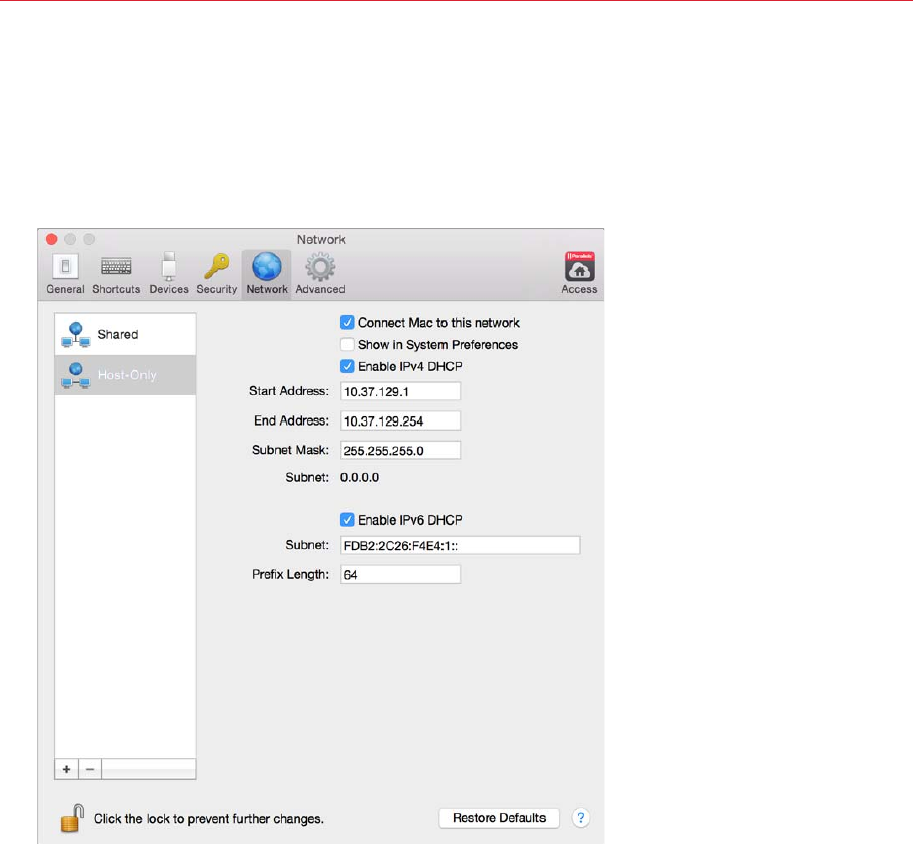Add a new network with plus button
The width and height of the screenshot is (913, 844).
point(66,769)
